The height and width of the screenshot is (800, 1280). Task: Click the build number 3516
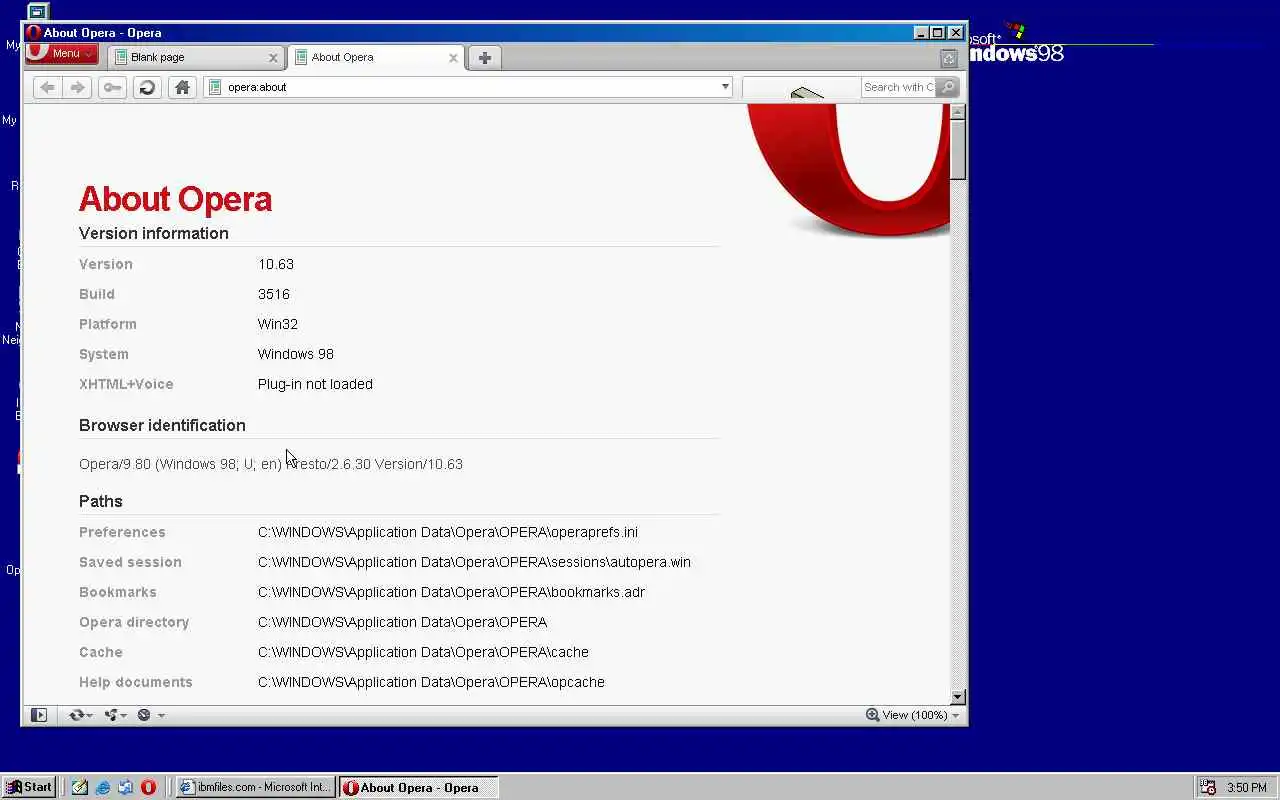(x=274, y=294)
